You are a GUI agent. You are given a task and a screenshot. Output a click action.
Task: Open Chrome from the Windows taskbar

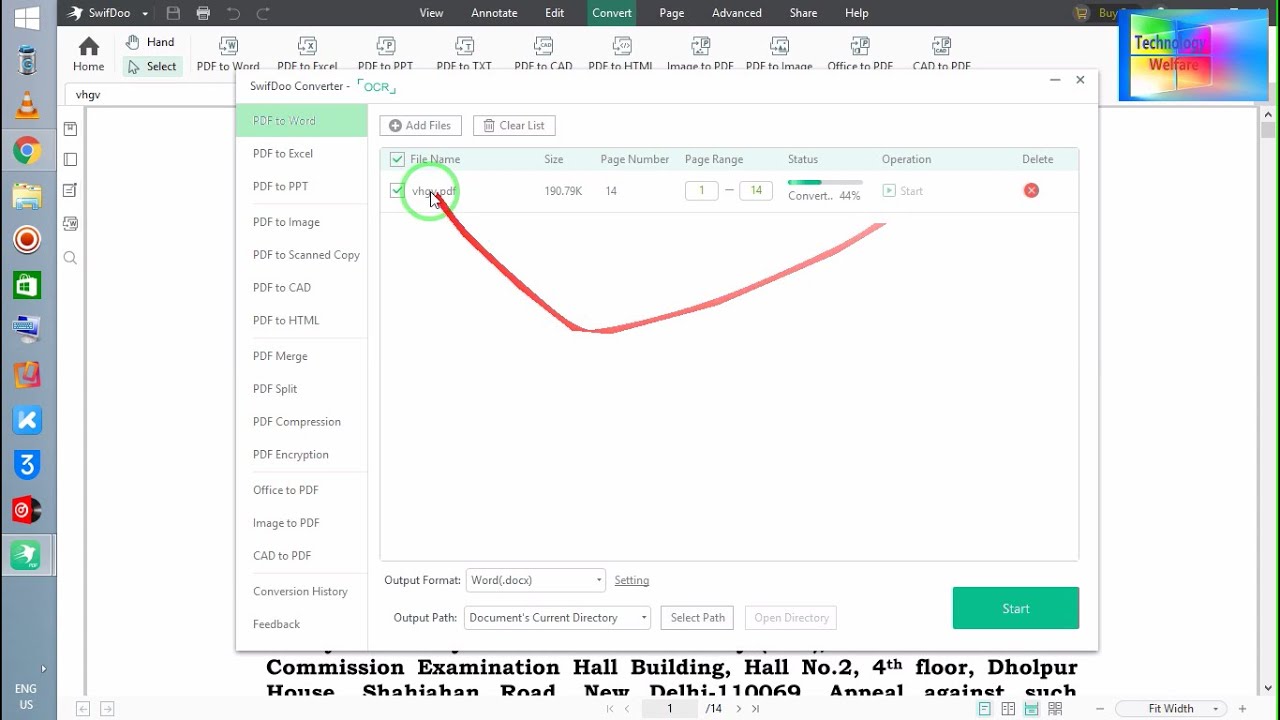[x=27, y=151]
